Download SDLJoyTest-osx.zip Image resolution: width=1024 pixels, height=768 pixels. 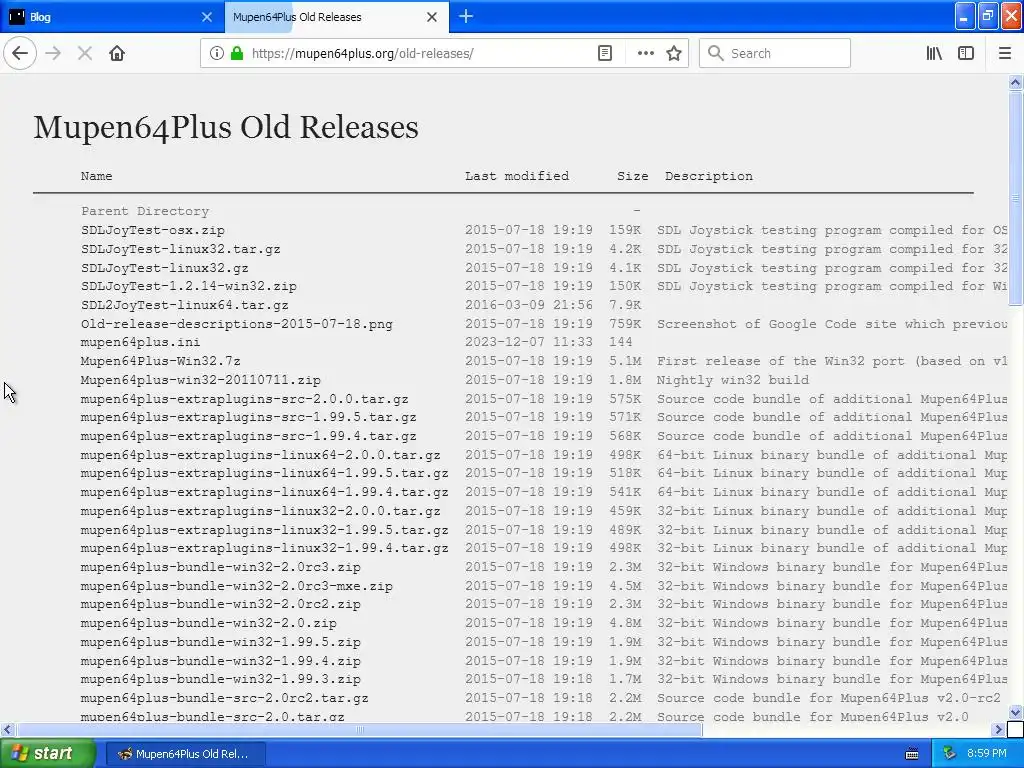(153, 230)
